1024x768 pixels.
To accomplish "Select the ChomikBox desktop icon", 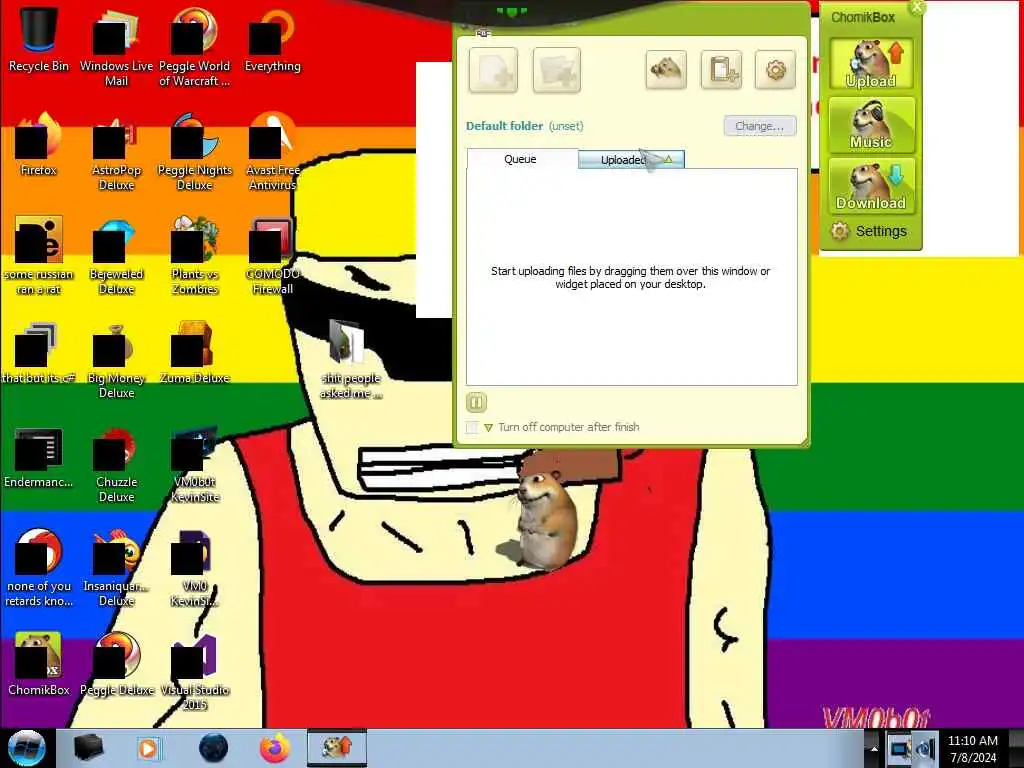I will (39, 664).
